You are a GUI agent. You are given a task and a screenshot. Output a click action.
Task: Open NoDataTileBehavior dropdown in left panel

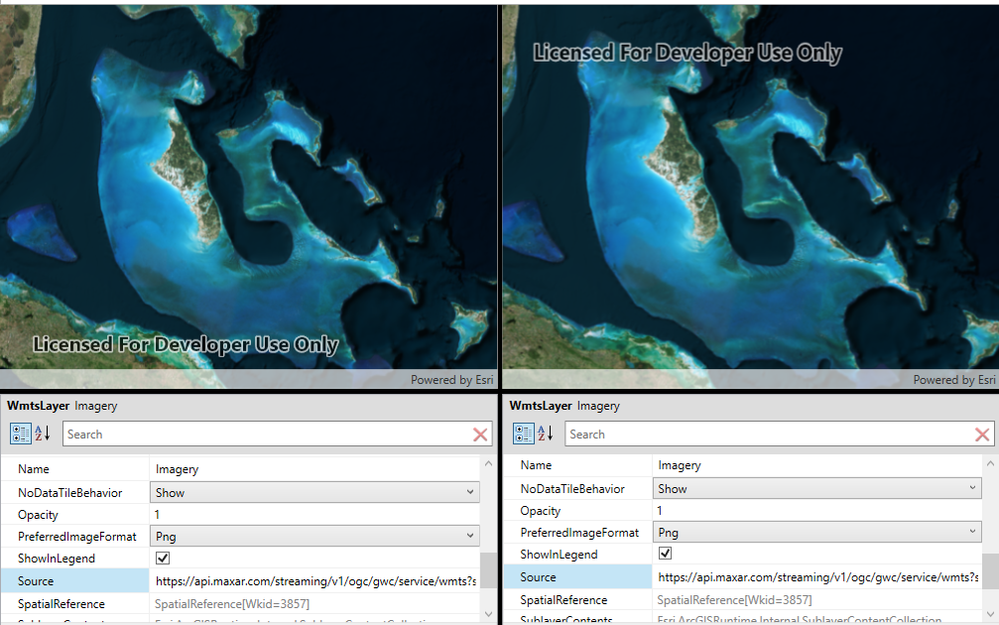click(x=315, y=492)
